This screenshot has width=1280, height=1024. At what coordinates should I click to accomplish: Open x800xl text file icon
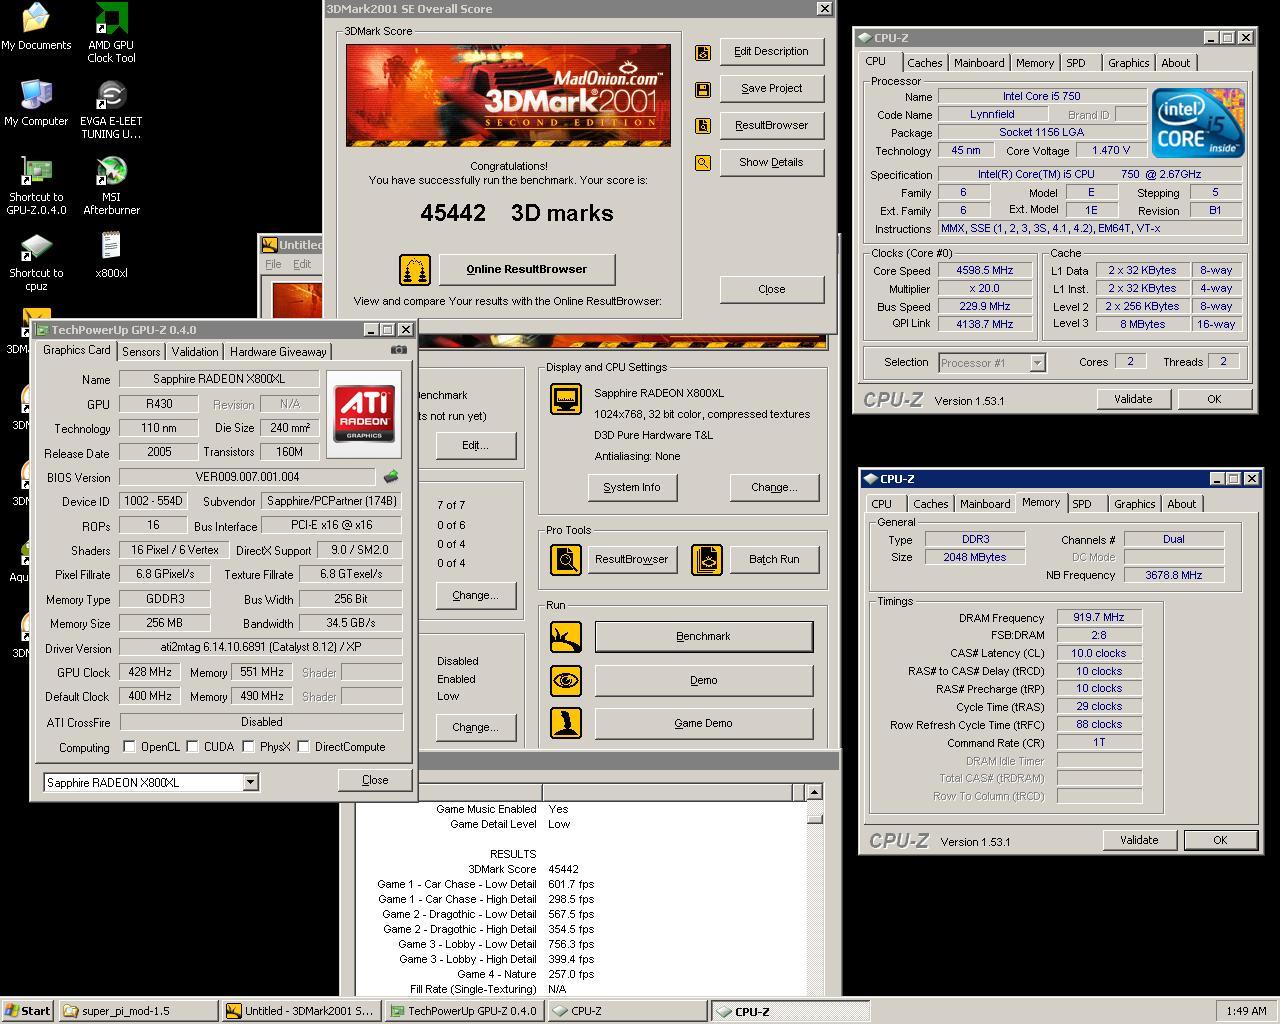tap(111, 255)
